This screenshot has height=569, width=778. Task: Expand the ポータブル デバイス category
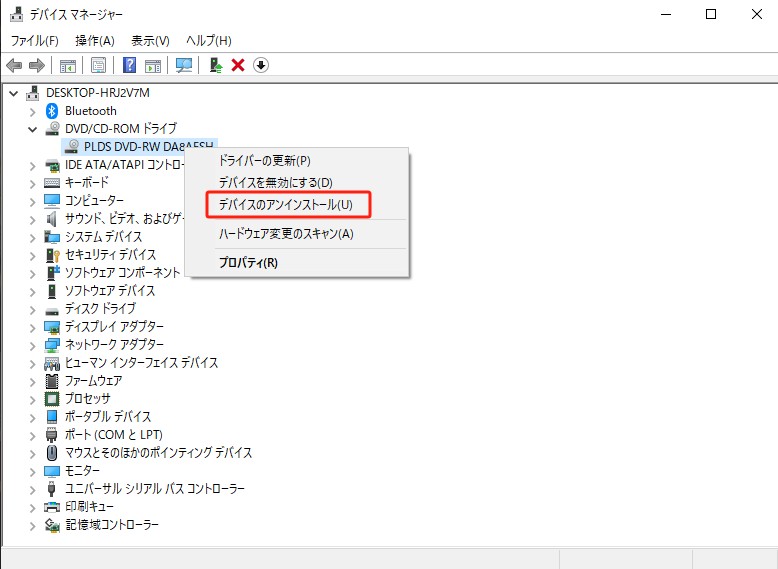coord(33,417)
